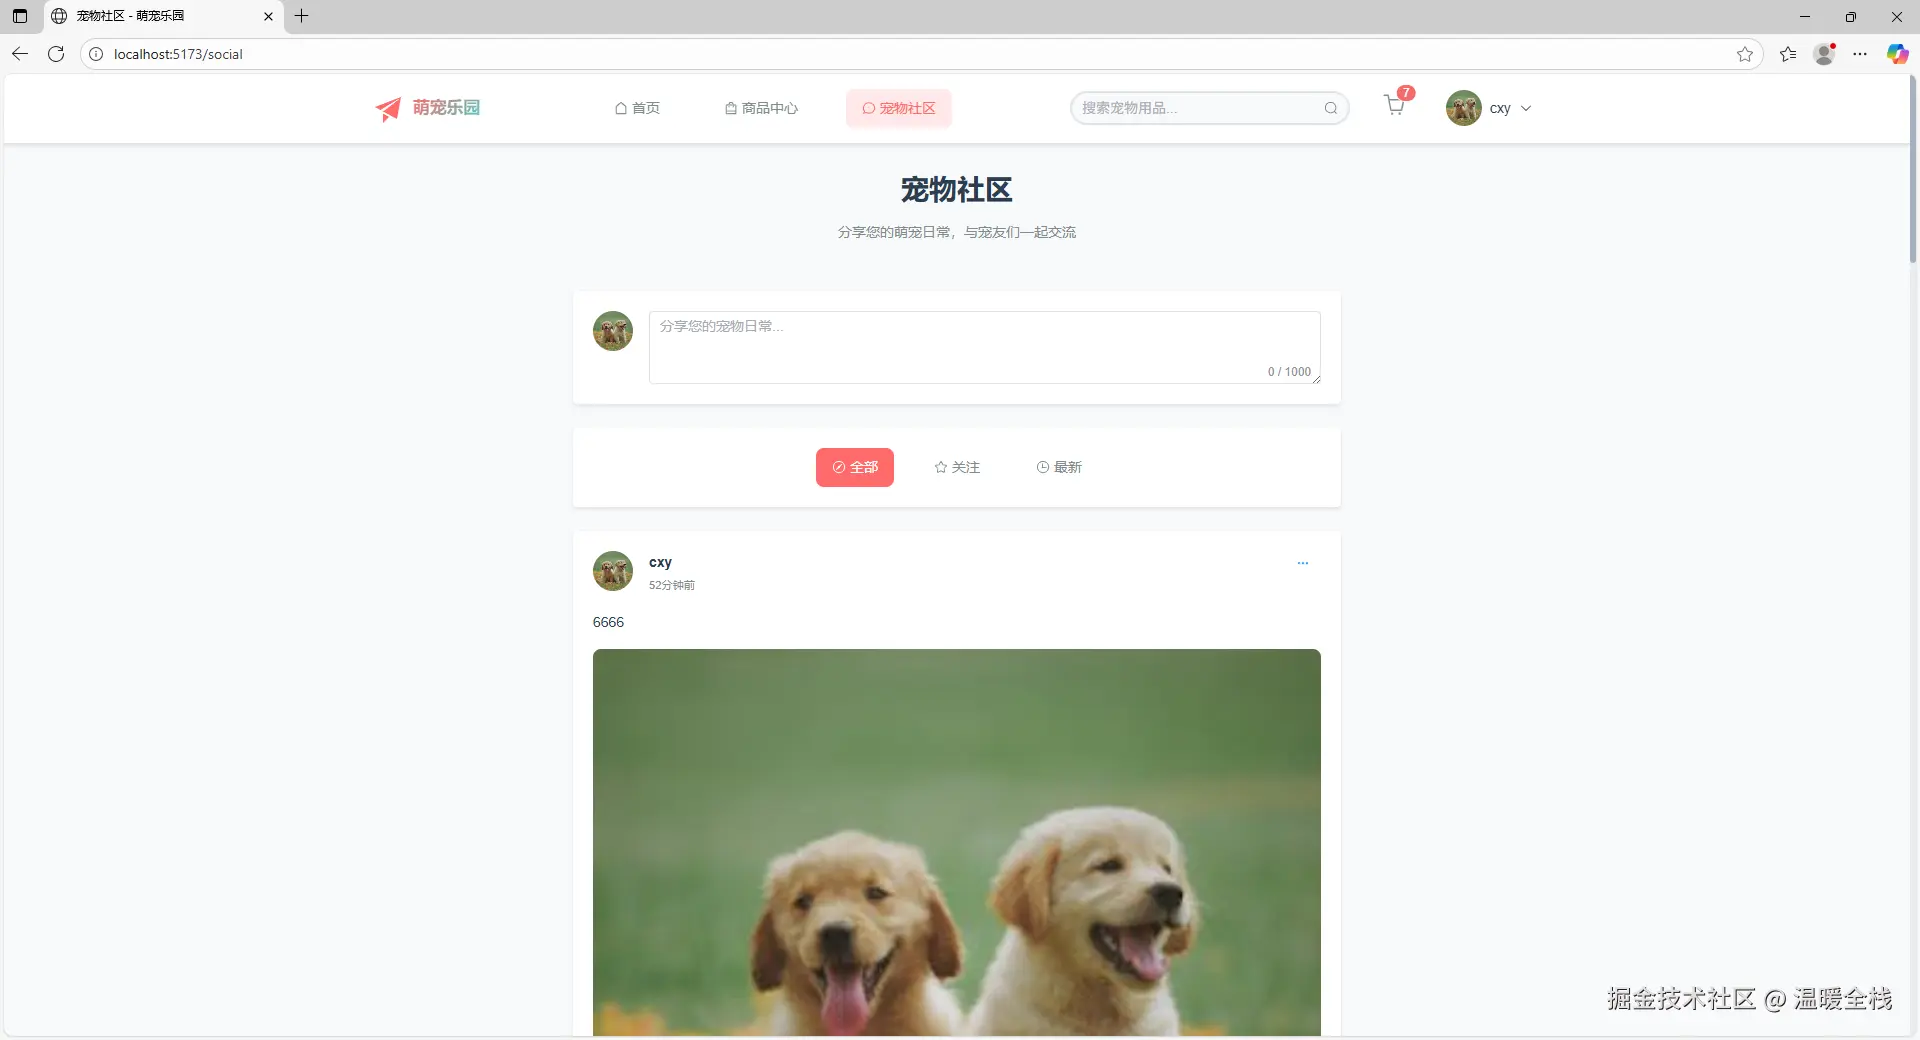Viewport: 1920px width, 1040px height.
Task: Click the 宠物社区 page heading
Action: [957, 189]
